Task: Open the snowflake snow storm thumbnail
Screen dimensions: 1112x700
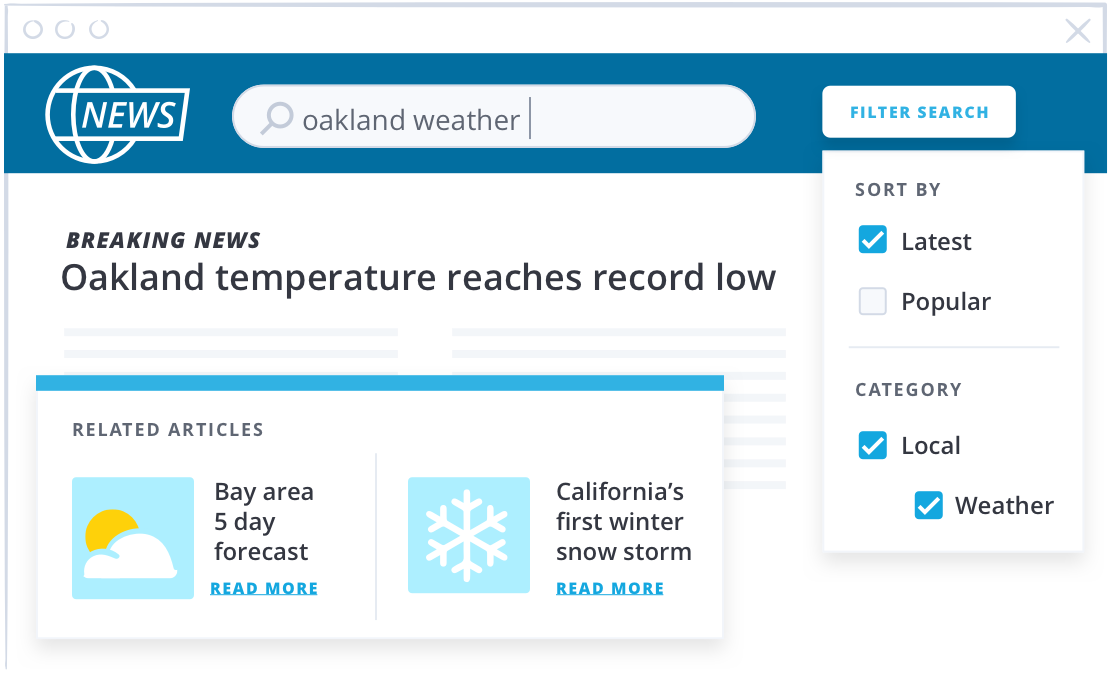Action: click(469, 535)
